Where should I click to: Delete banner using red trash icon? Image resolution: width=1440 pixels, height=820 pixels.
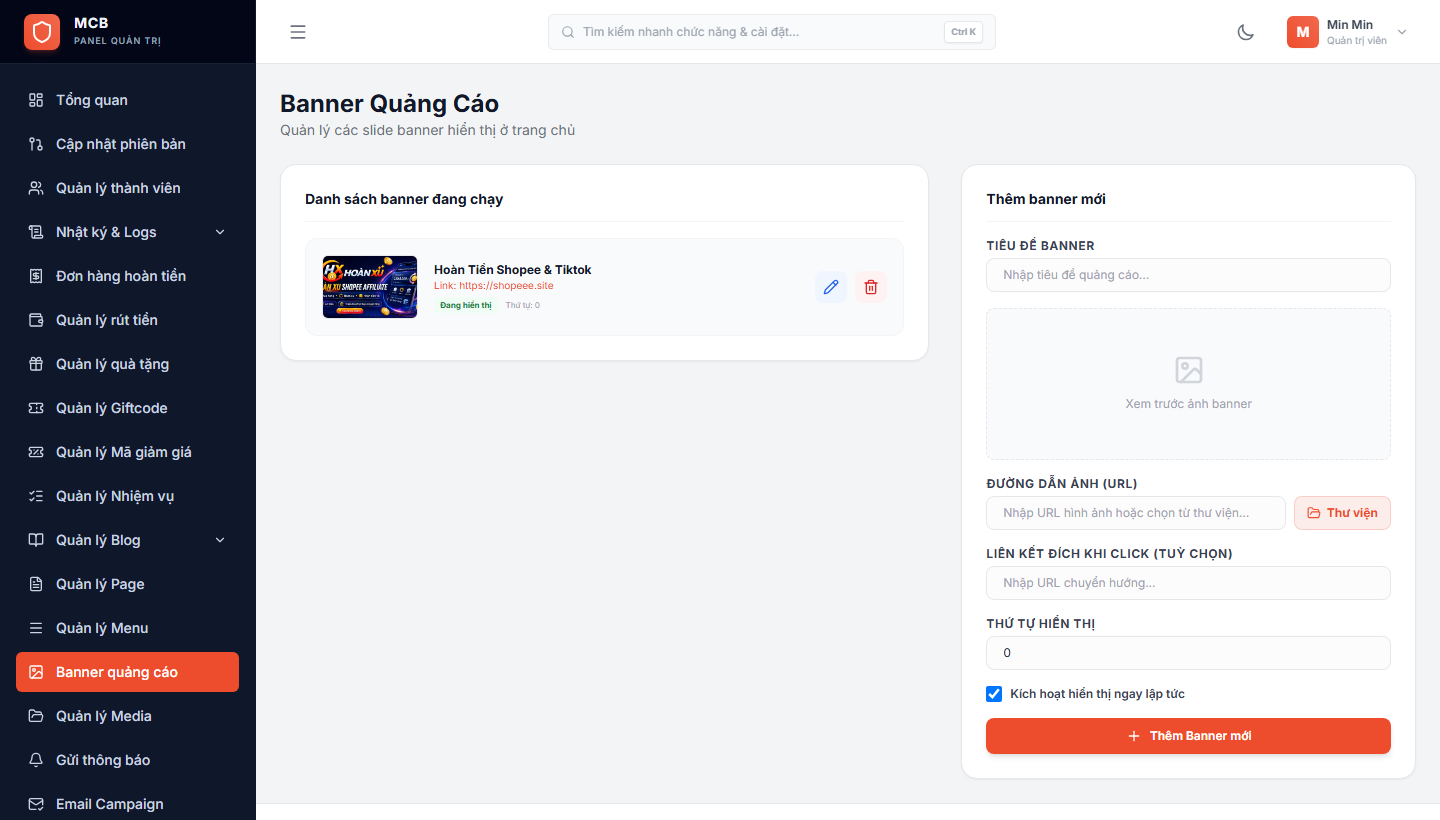[870, 287]
